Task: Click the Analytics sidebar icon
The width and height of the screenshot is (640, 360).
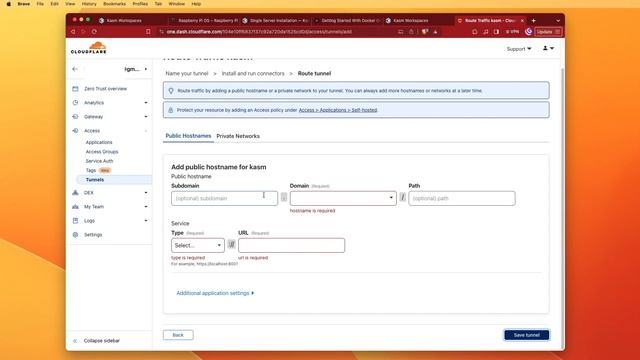Action: tap(75, 102)
